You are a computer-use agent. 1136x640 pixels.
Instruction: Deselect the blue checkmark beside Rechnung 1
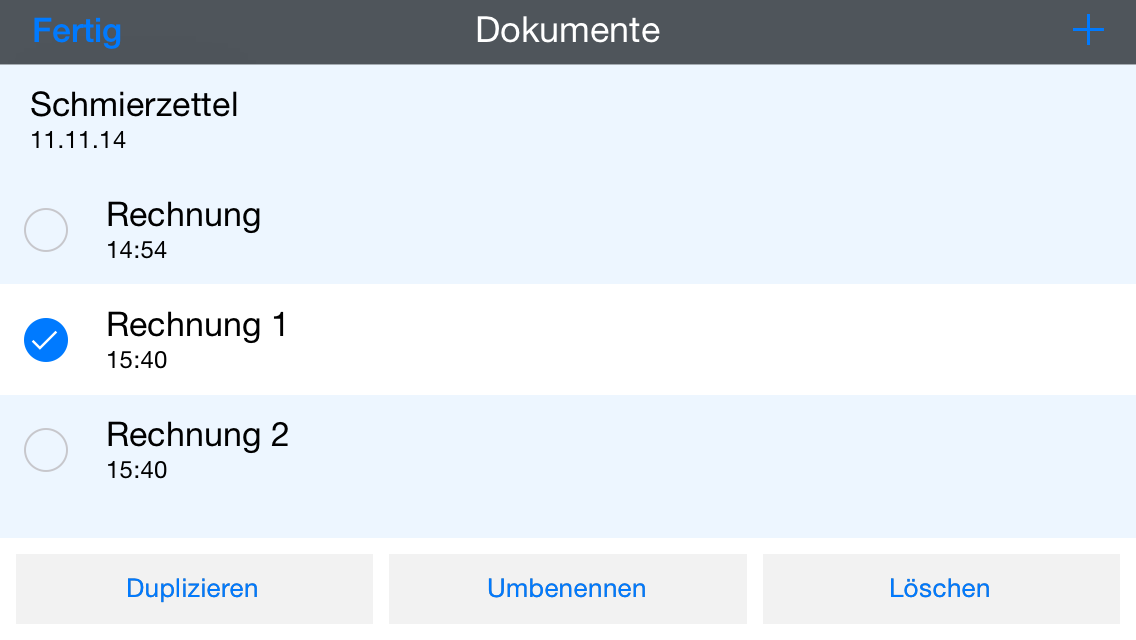(46, 340)
